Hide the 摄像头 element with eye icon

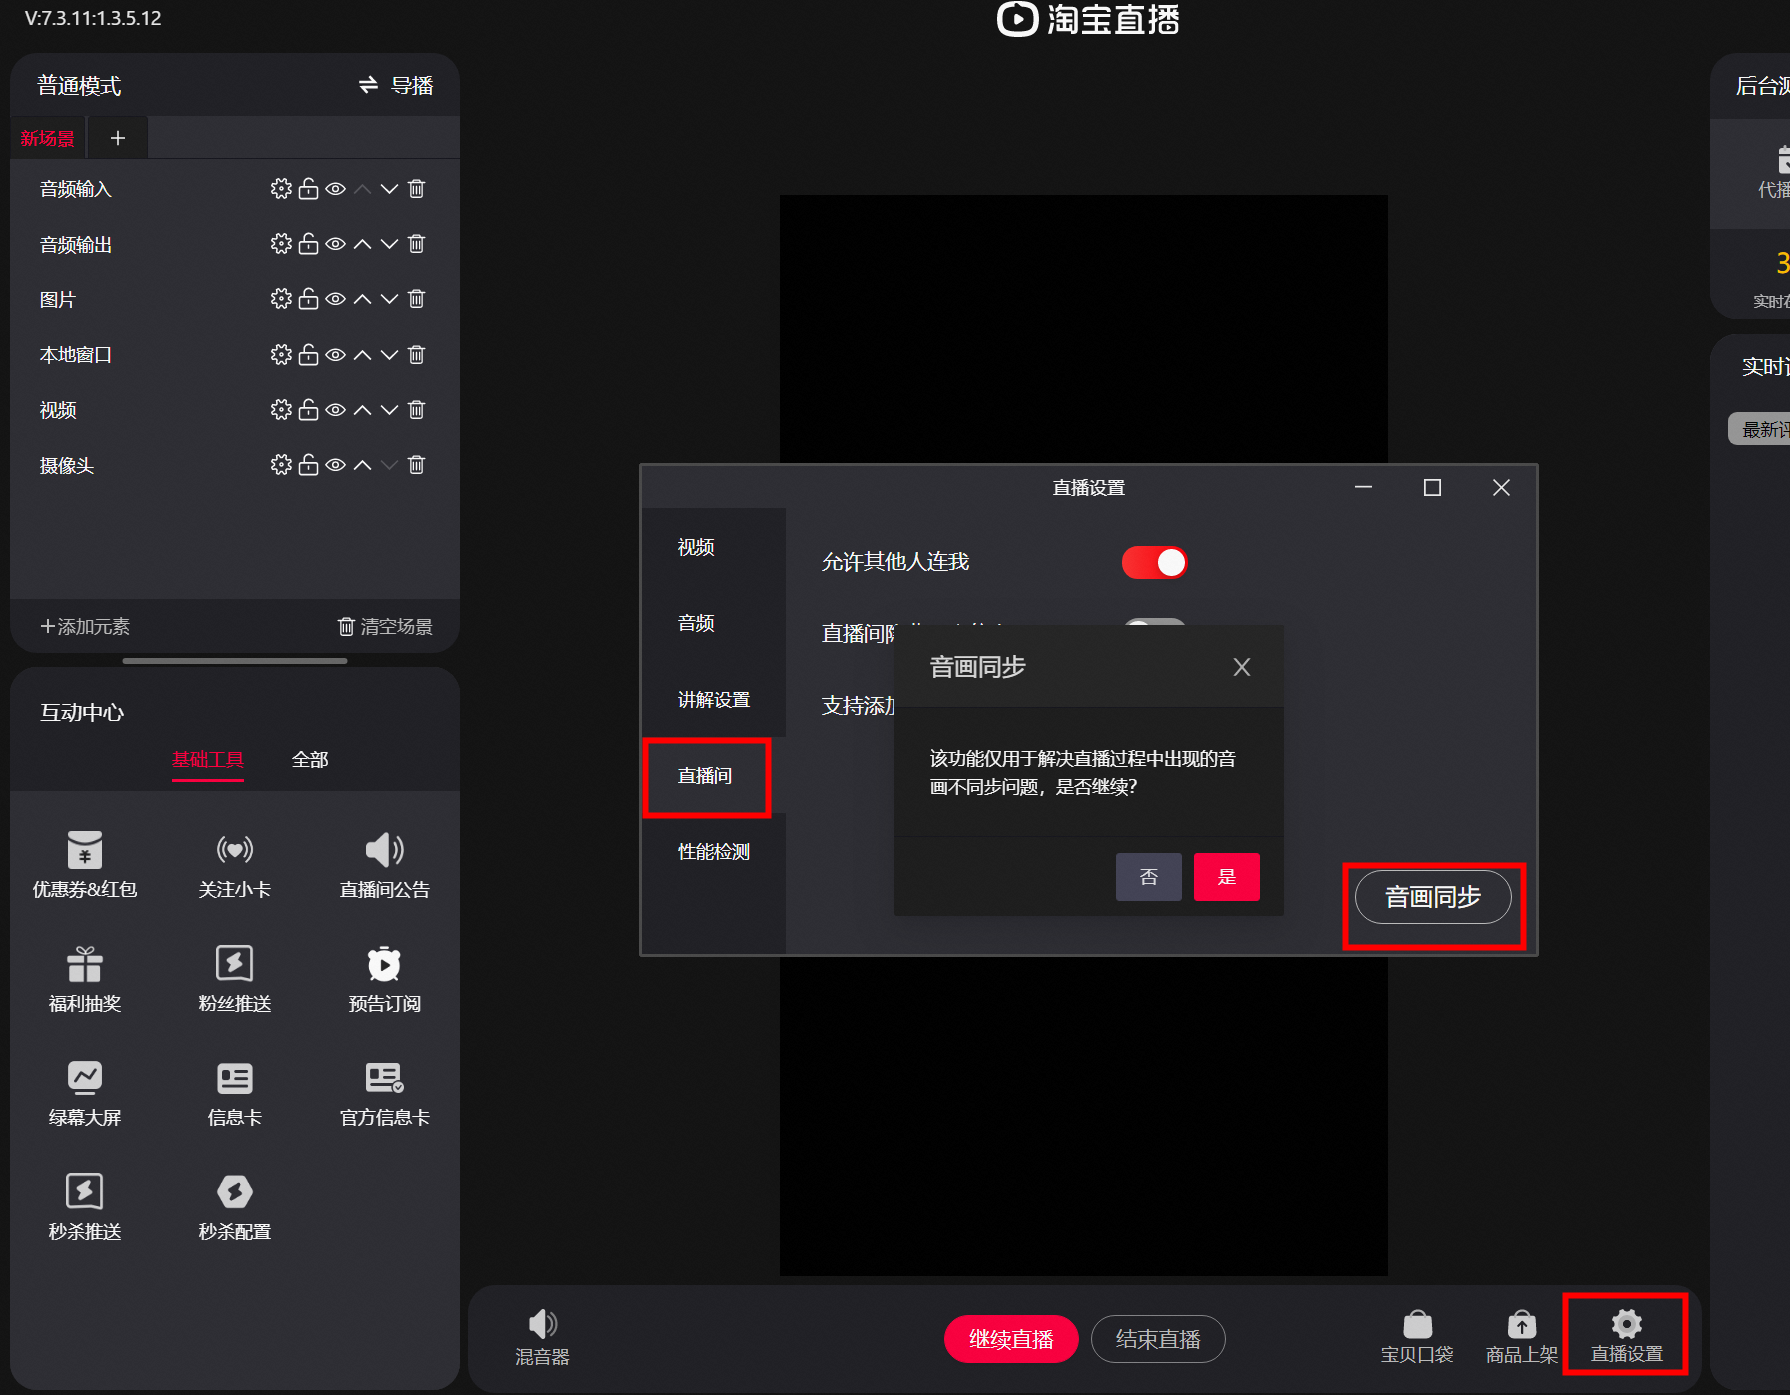point(336,465)
